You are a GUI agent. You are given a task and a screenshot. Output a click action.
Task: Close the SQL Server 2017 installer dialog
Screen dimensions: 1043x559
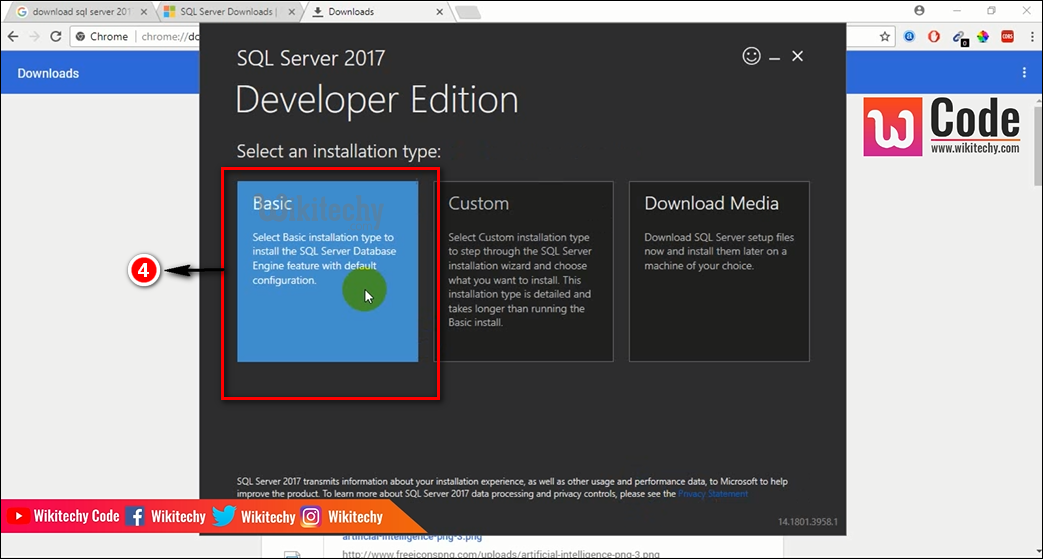point(797,57)
